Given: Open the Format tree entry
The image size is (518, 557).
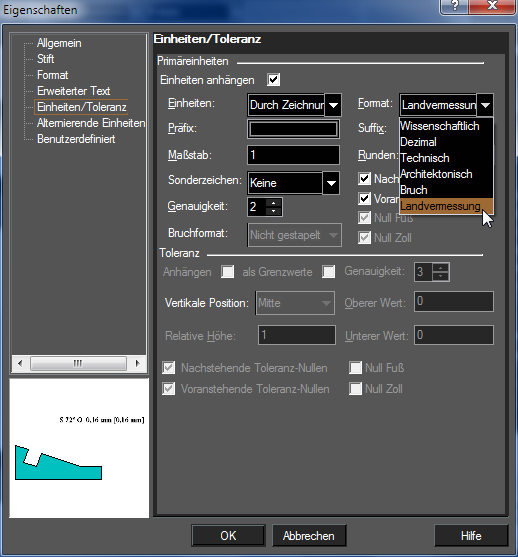Looking at the screenshot, I should coord(53,75).
